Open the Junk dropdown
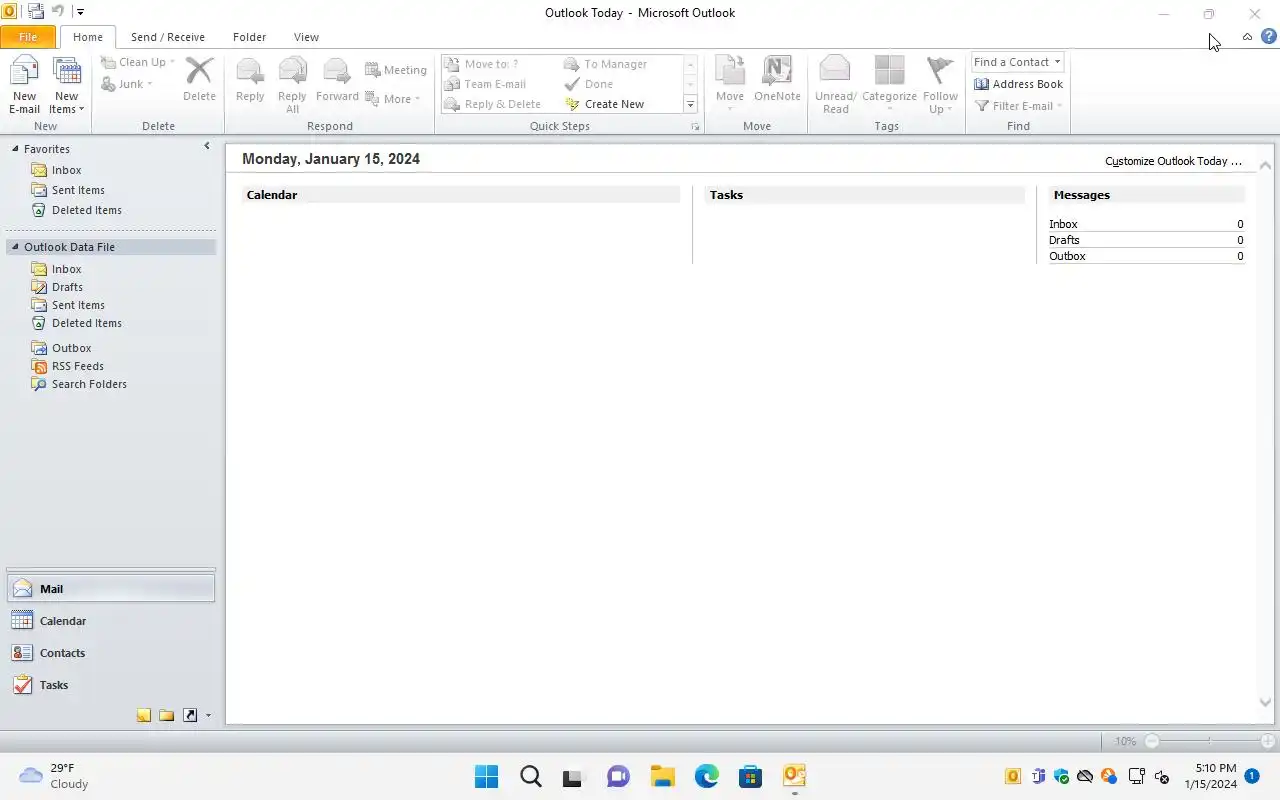1280x800 pixels. click(x=127, y=84)
